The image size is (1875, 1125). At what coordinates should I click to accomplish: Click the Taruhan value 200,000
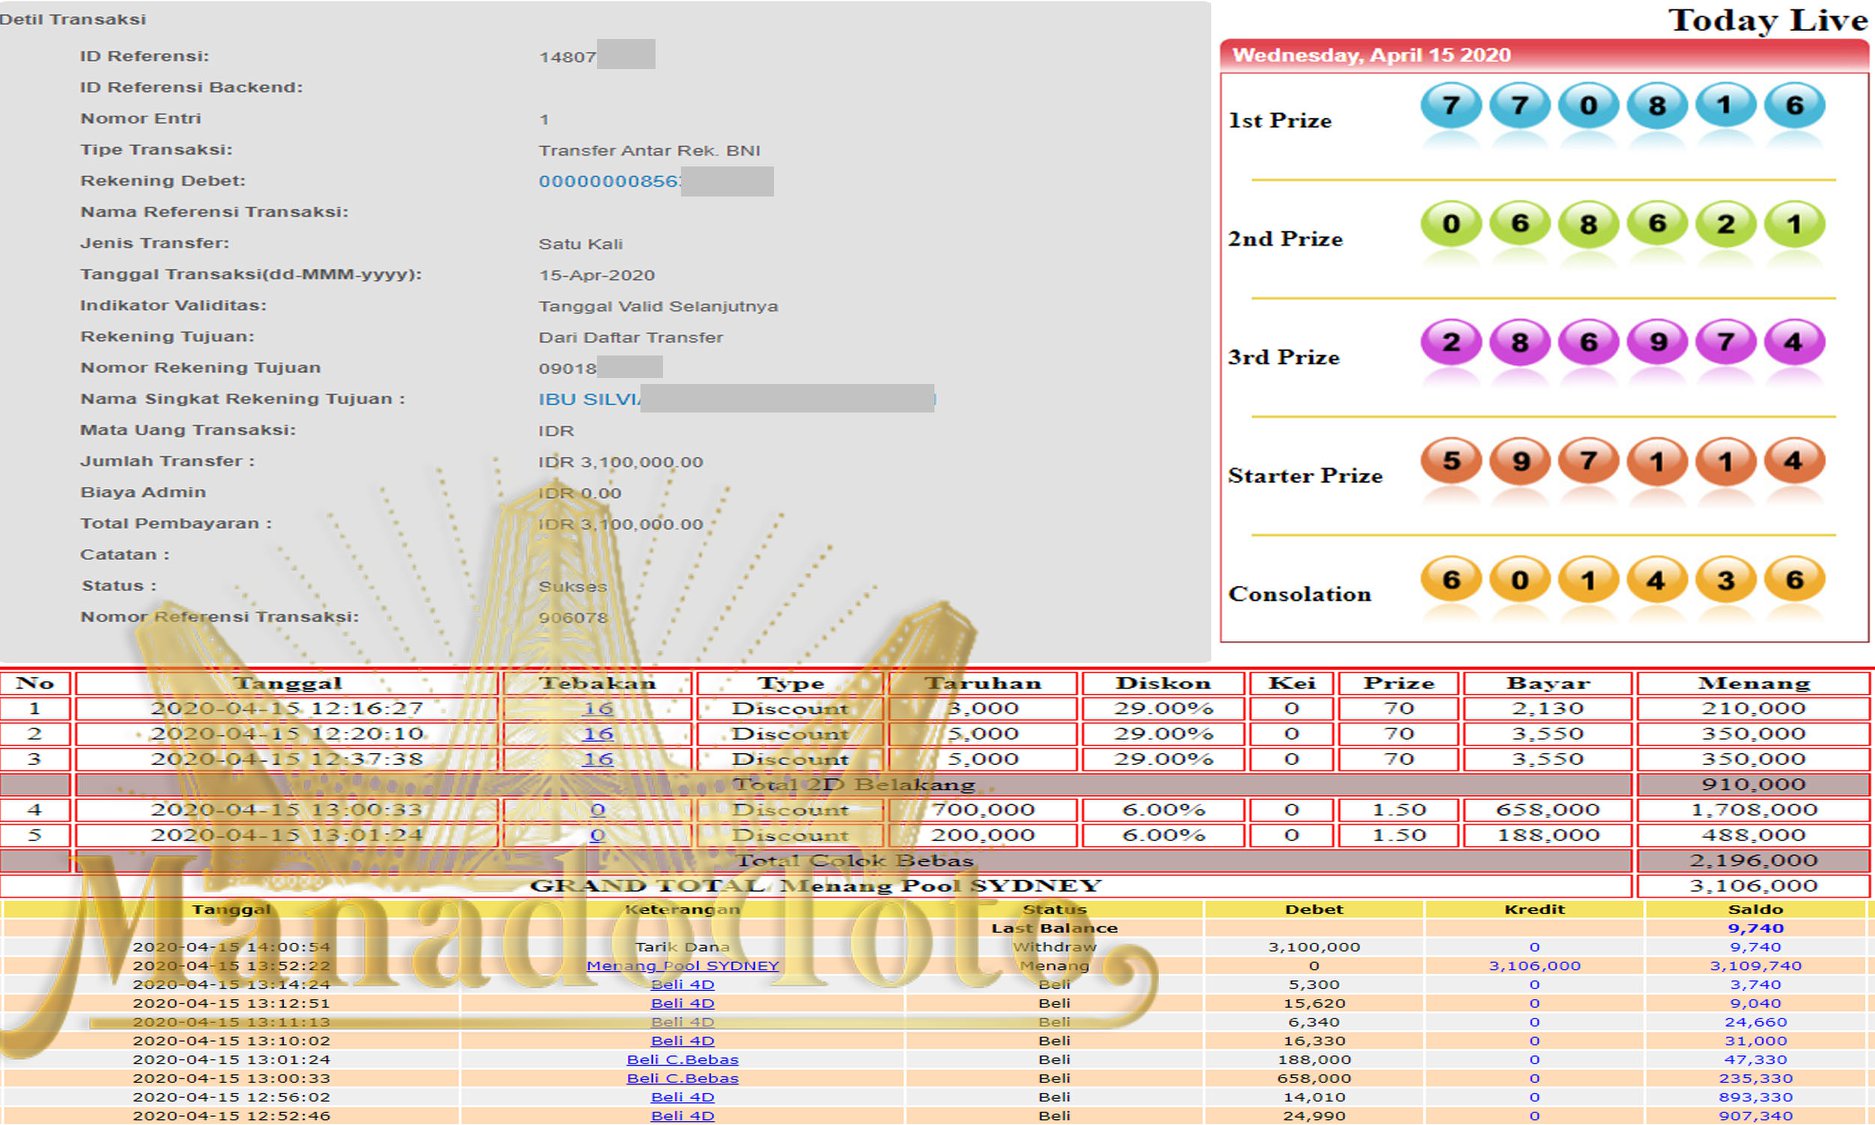[x=982, y=834]
